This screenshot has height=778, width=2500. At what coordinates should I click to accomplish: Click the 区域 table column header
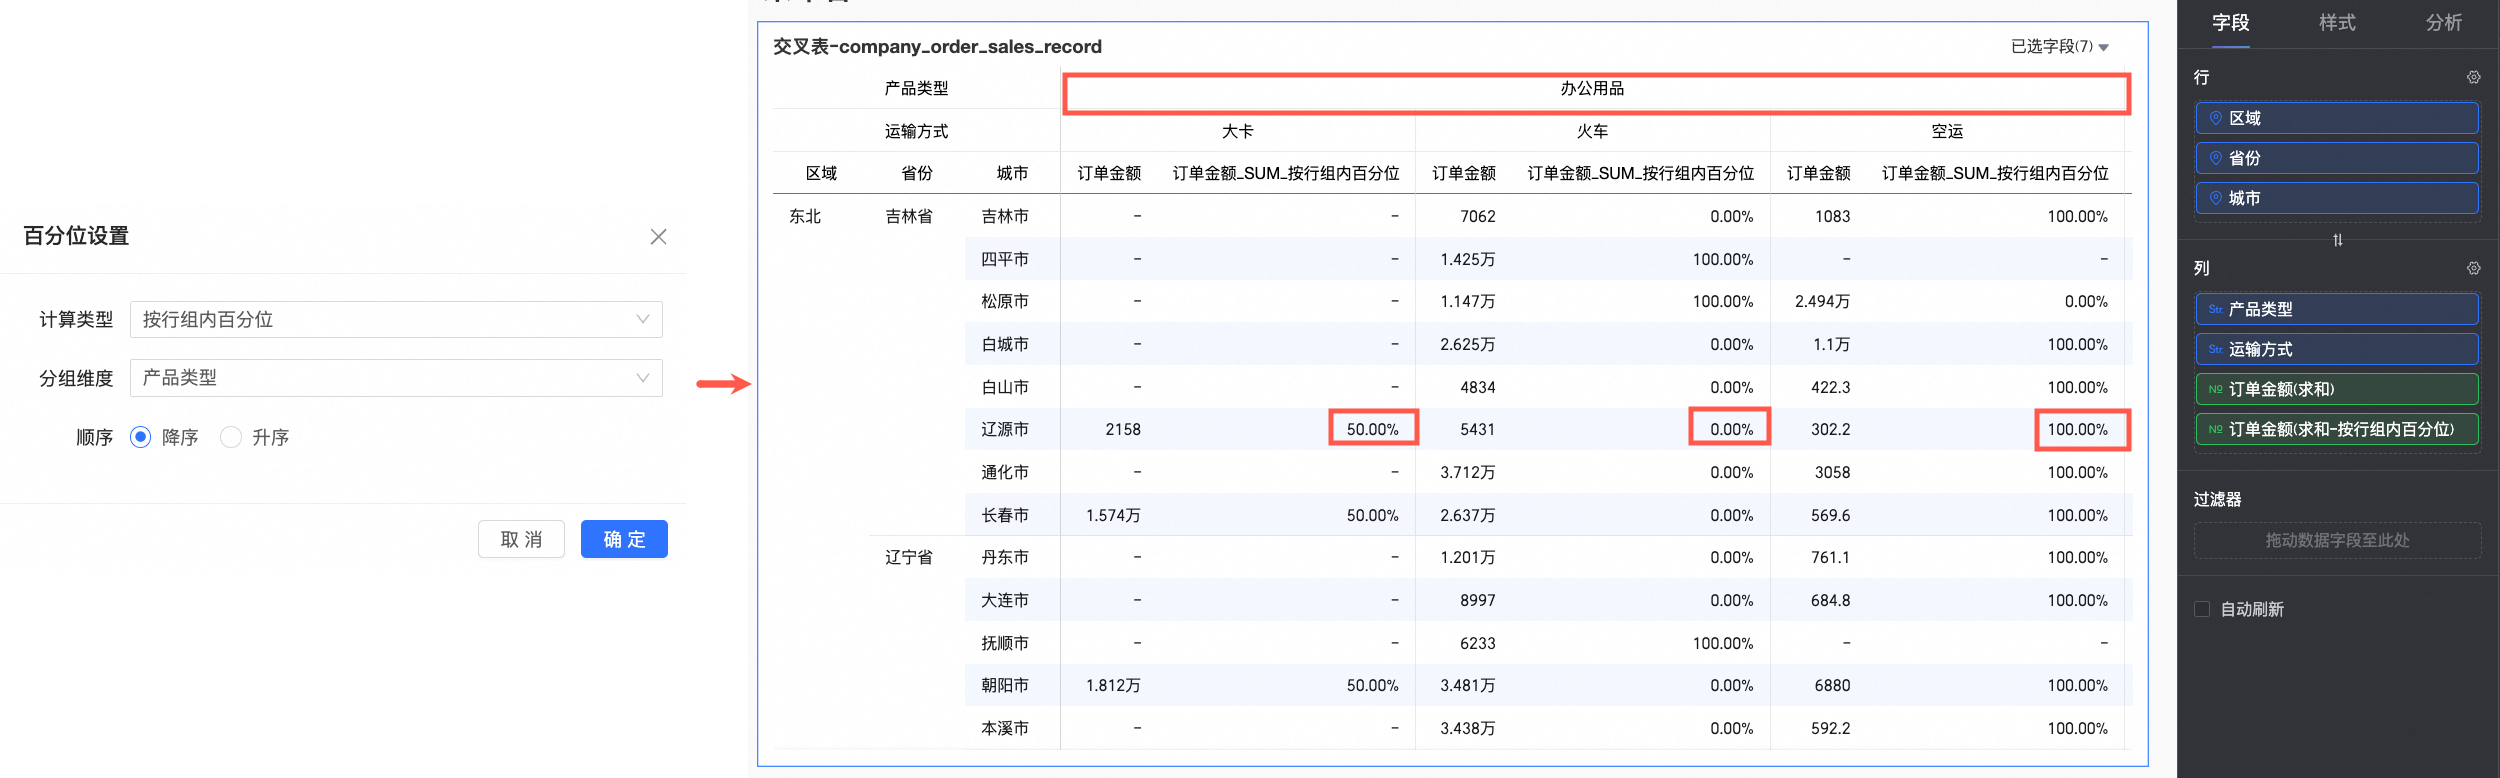(x=821, y=173)
